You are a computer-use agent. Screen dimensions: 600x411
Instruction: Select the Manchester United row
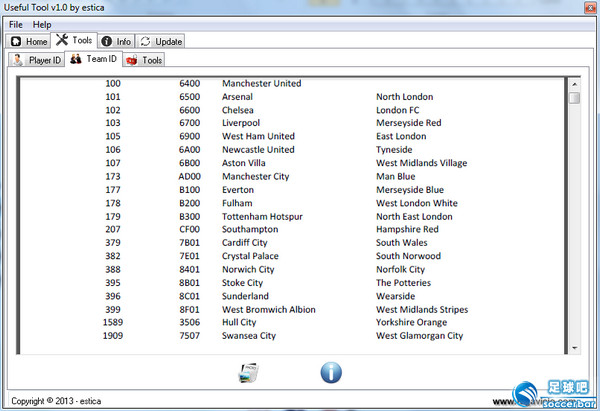click(x=292, y=83)
